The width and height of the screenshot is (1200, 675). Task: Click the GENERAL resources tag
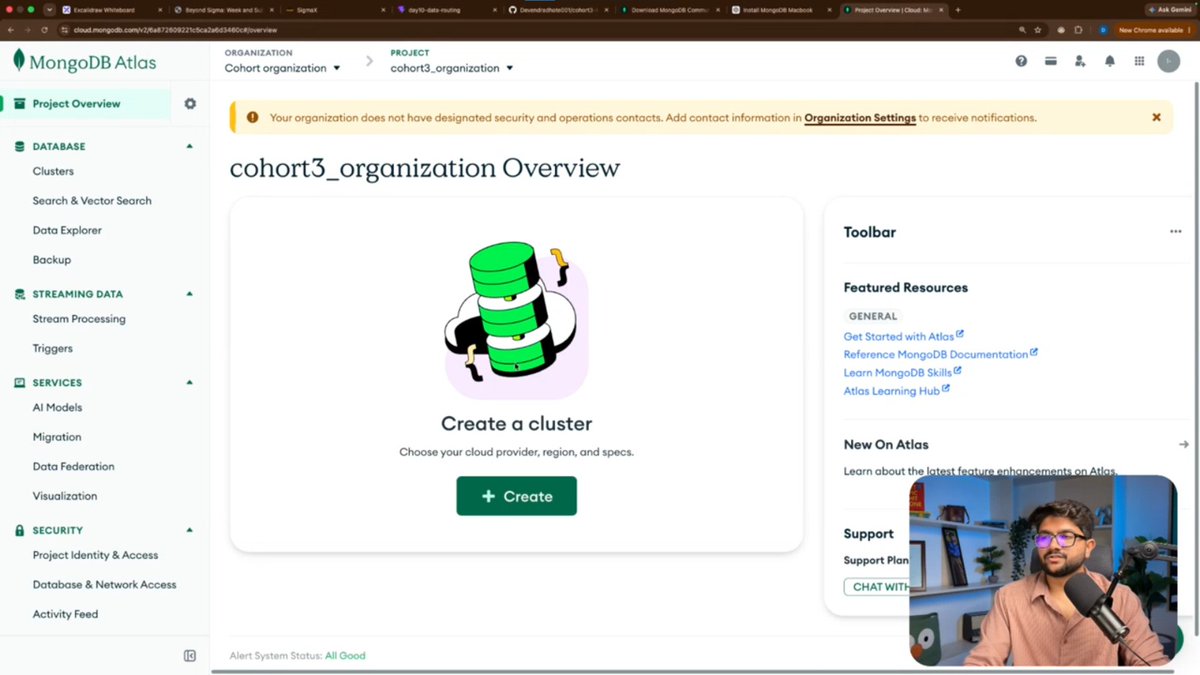(873, 316)
